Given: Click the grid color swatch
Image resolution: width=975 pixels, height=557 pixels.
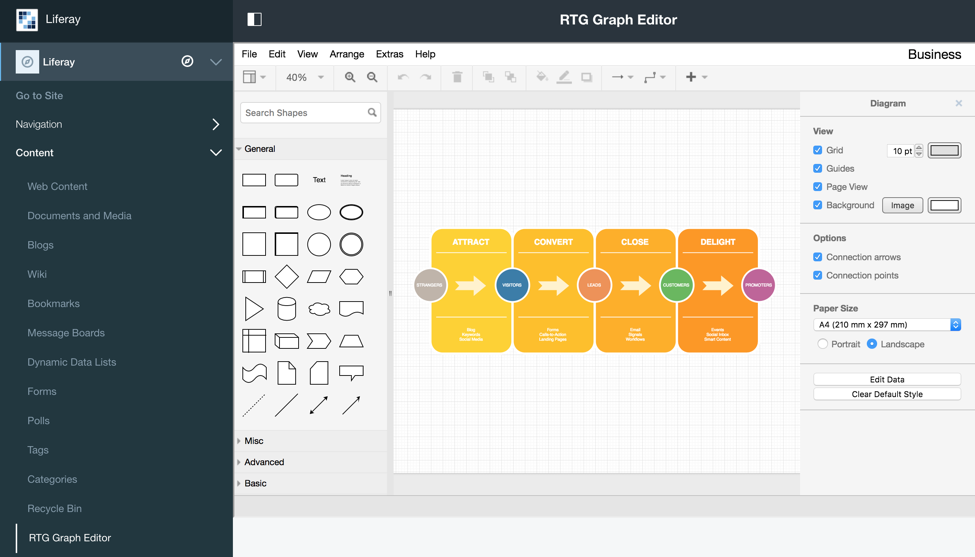Looking at the screenshot, I should point(944,151).
